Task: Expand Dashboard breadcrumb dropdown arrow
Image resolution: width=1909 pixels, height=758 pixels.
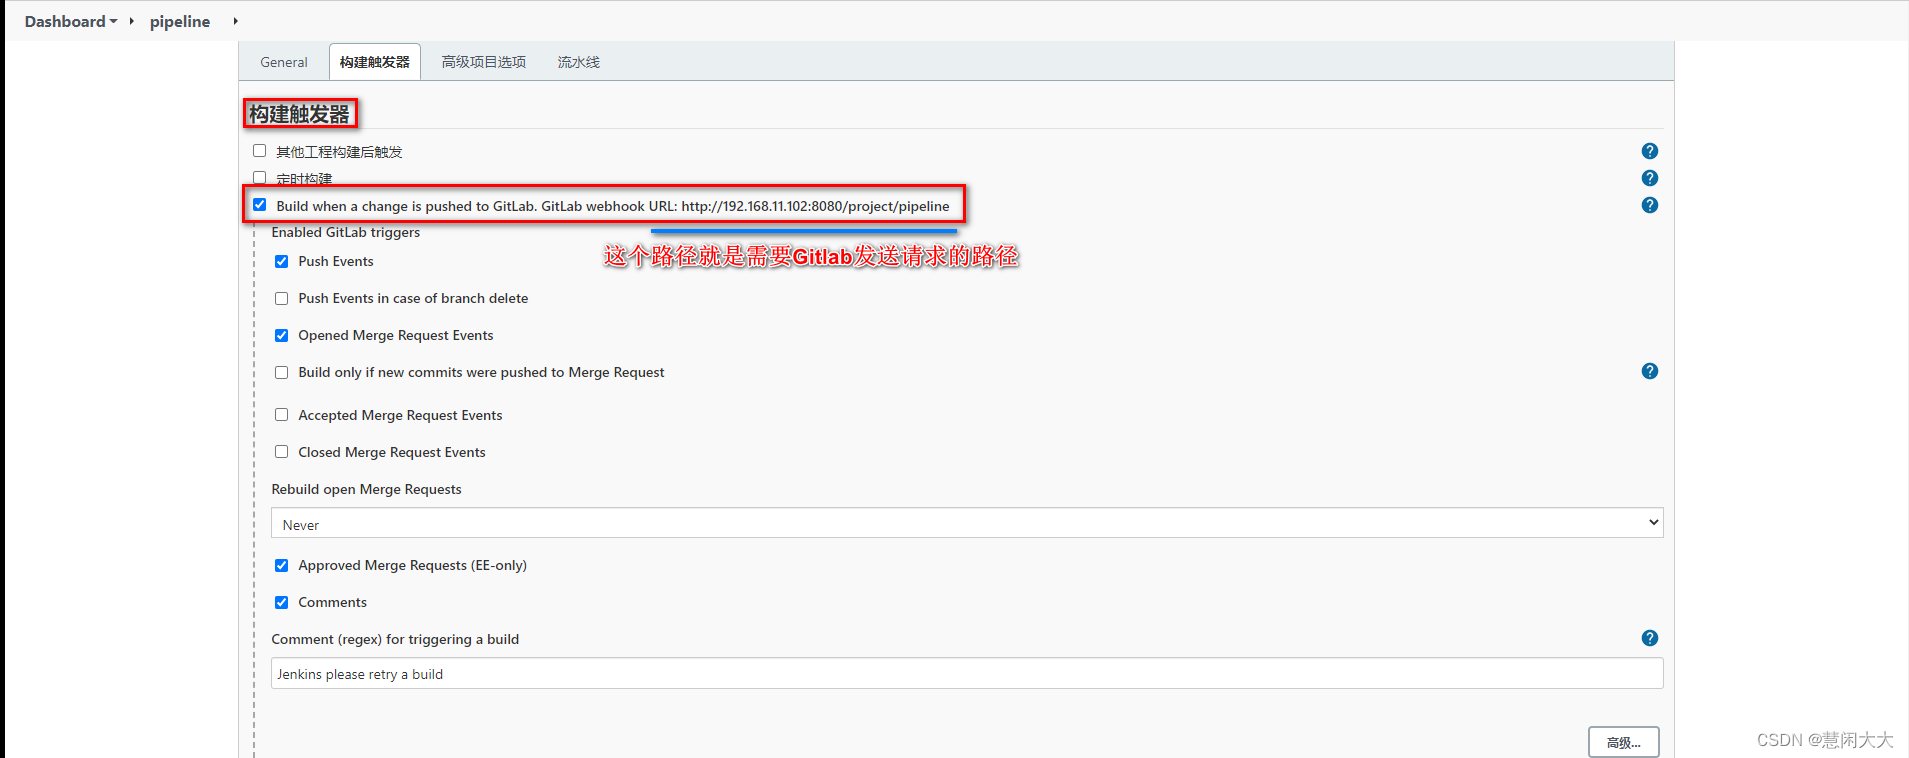Action: pyautogui.click(x=114, y=21)
